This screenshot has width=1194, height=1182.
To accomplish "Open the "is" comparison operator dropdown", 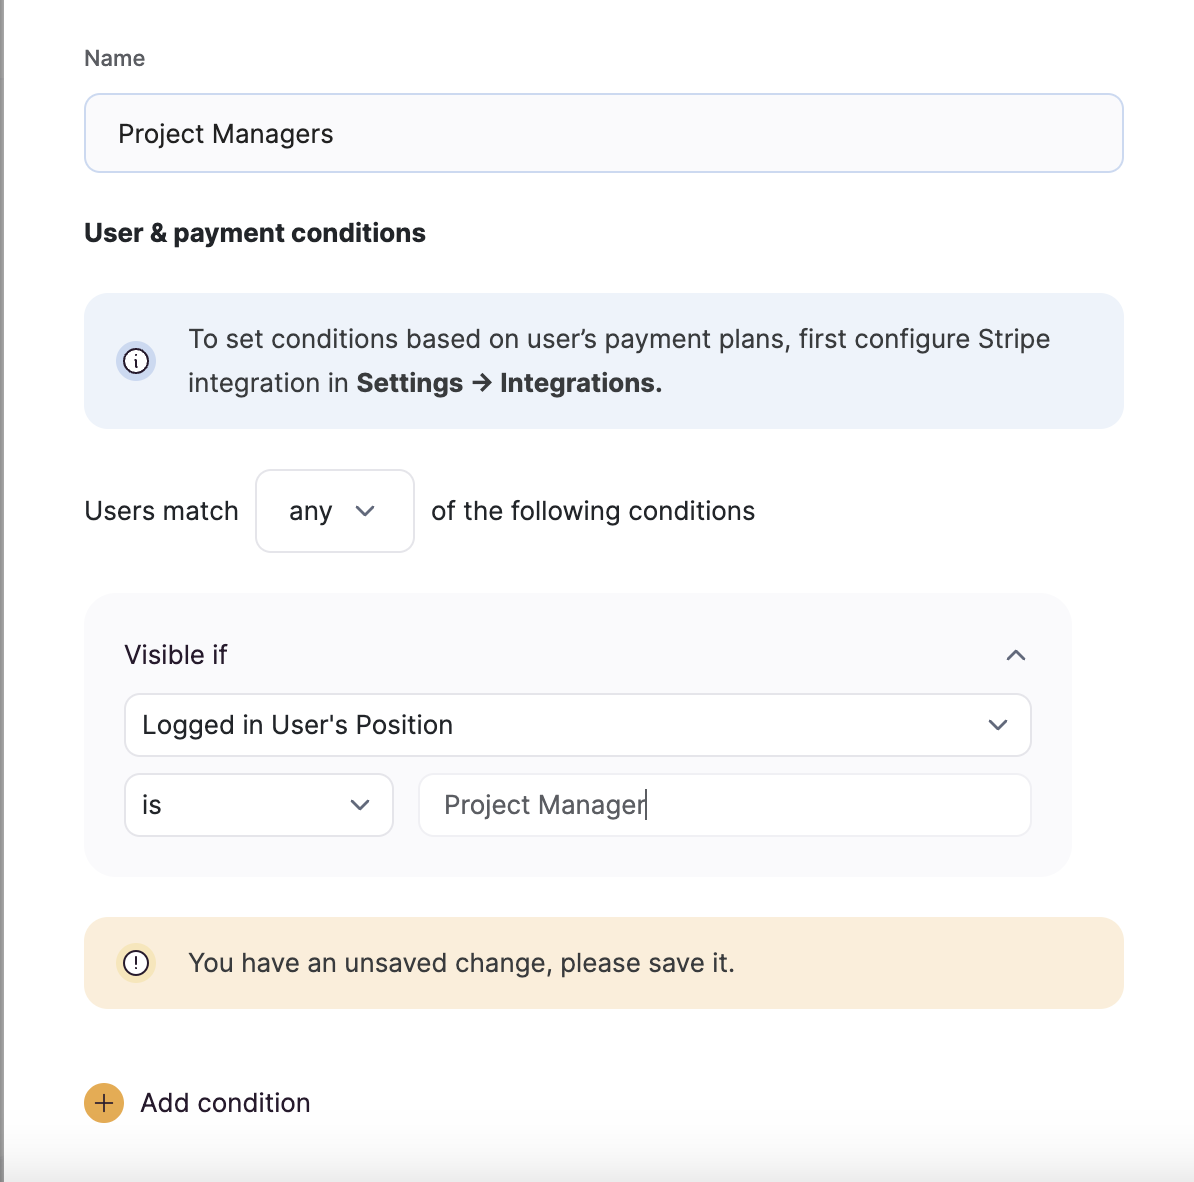I will (x=258, y=805).
